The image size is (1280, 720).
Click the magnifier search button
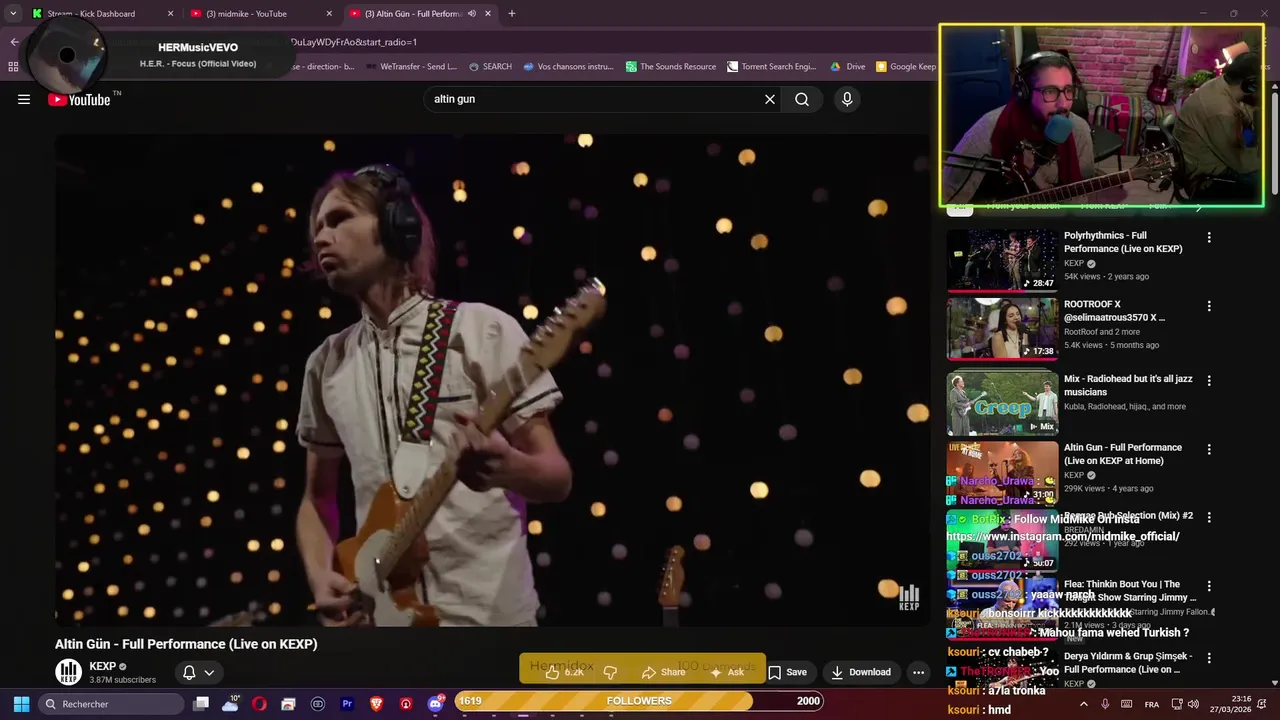[802, 99]
